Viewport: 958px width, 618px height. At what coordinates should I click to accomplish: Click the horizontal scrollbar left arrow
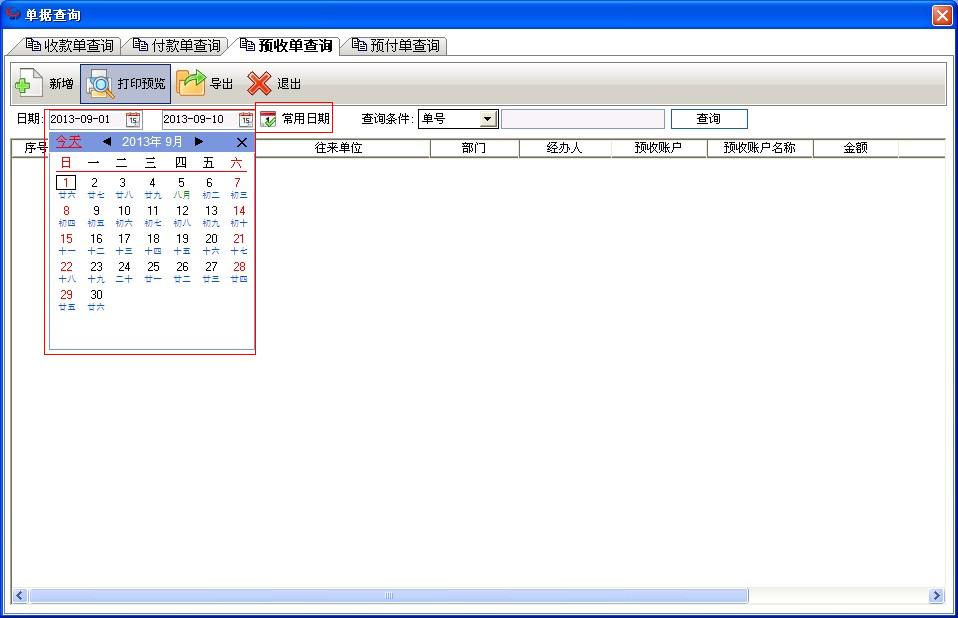[20, 595]
